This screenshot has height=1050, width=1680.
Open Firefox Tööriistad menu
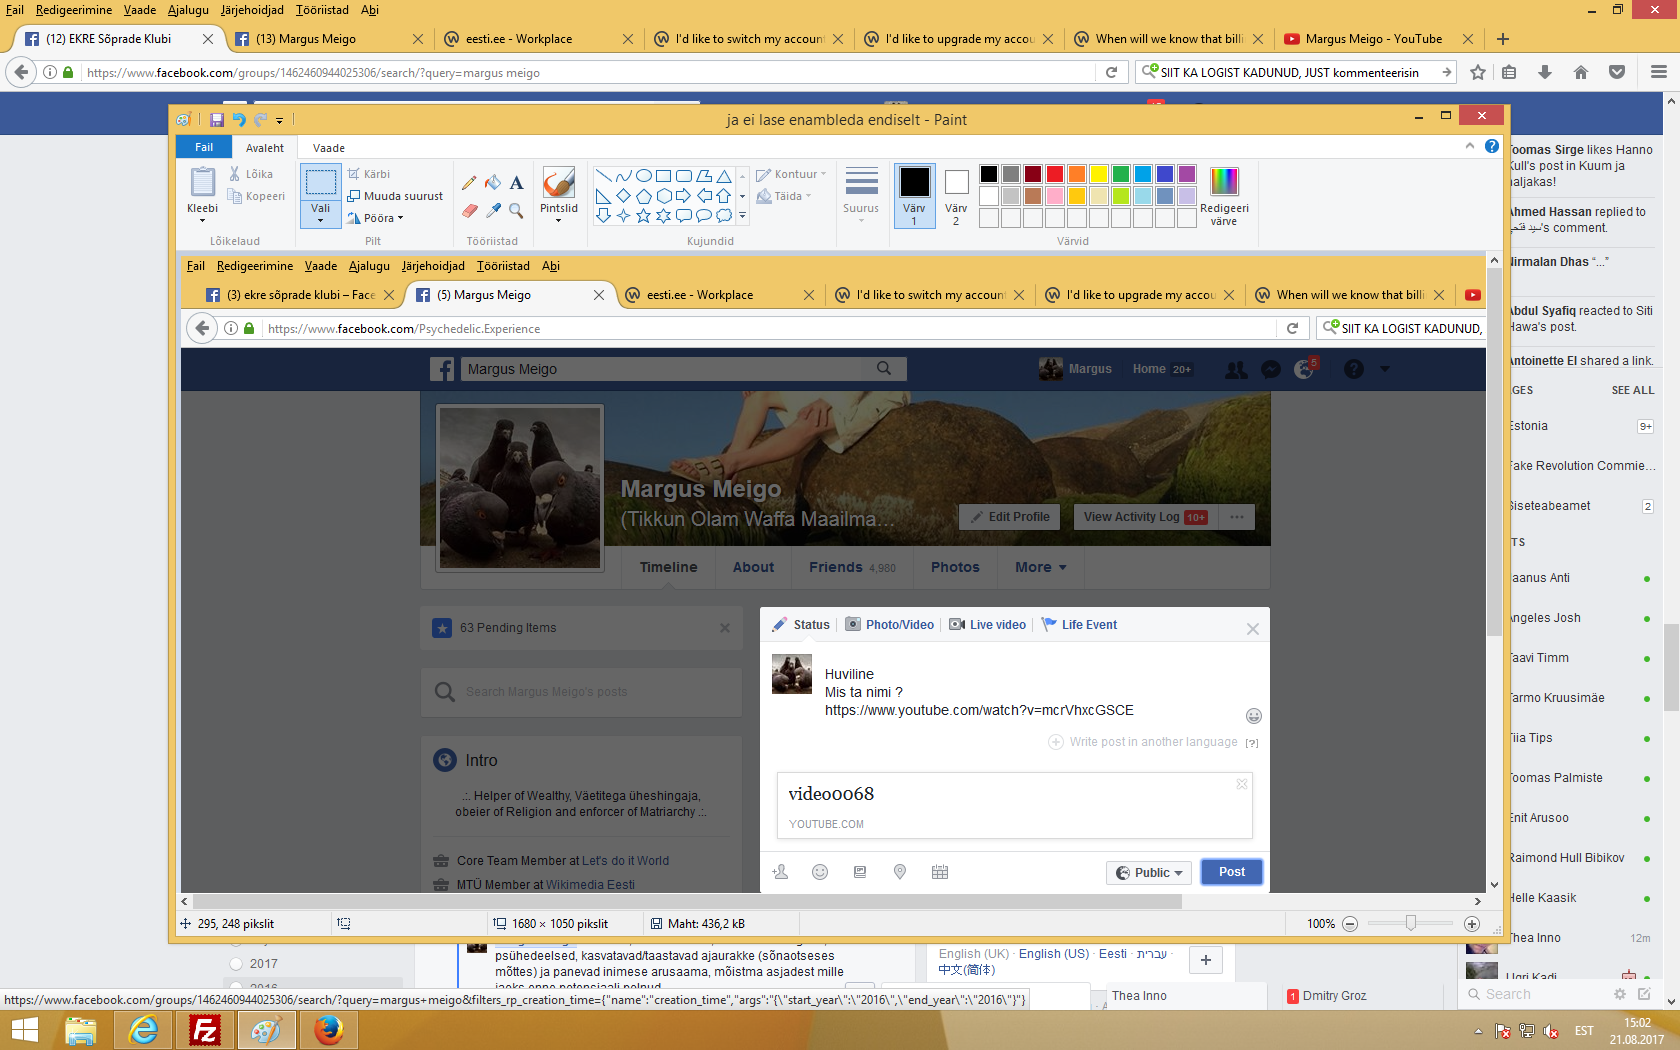tap(322, 10)
